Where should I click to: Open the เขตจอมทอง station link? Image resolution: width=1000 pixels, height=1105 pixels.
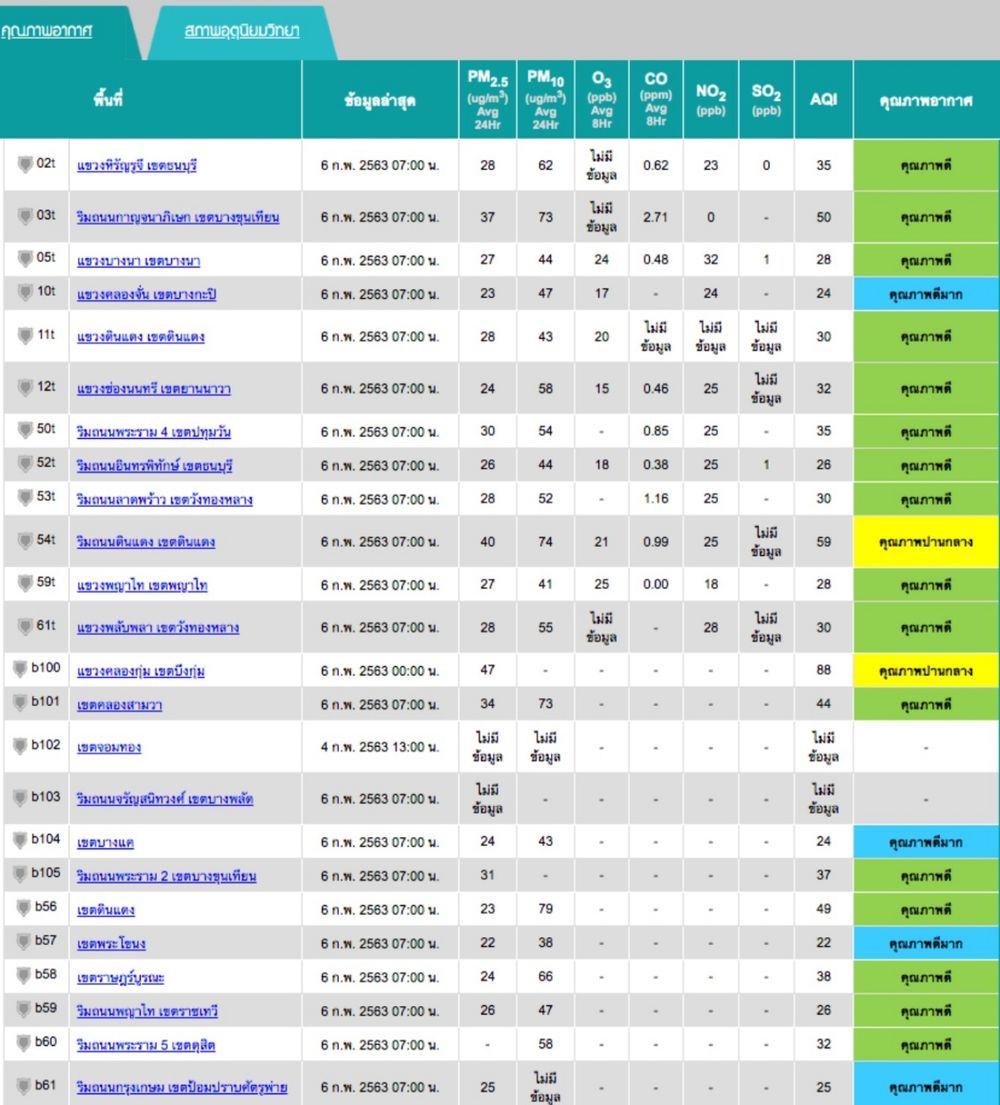coord(109,747)
